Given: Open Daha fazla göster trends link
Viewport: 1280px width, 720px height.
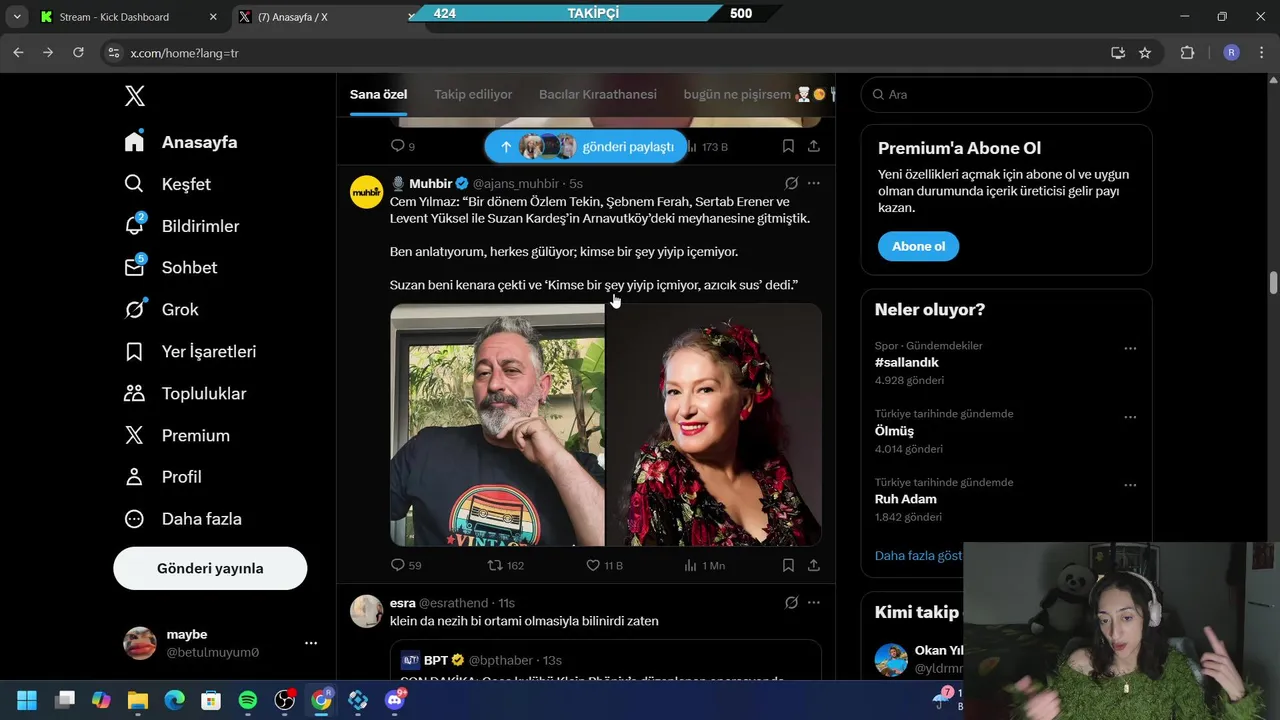Looking at the screenshot, I should (x=919, y=555).
